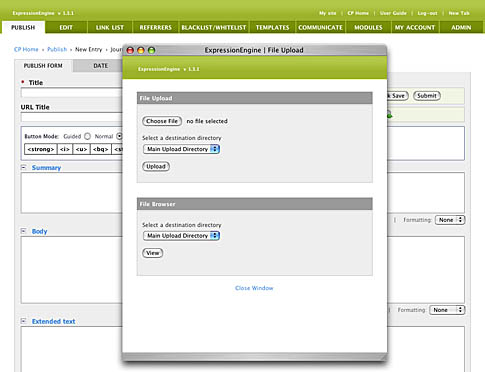Switch to the EDIT navigation tab

66,27
